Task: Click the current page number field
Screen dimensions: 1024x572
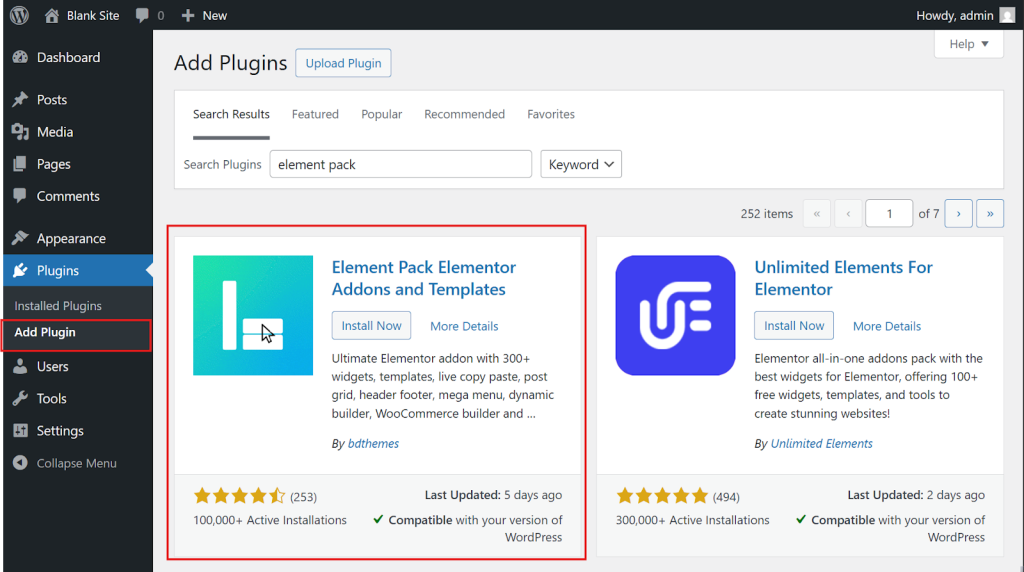Action: [x=889, y=214]
